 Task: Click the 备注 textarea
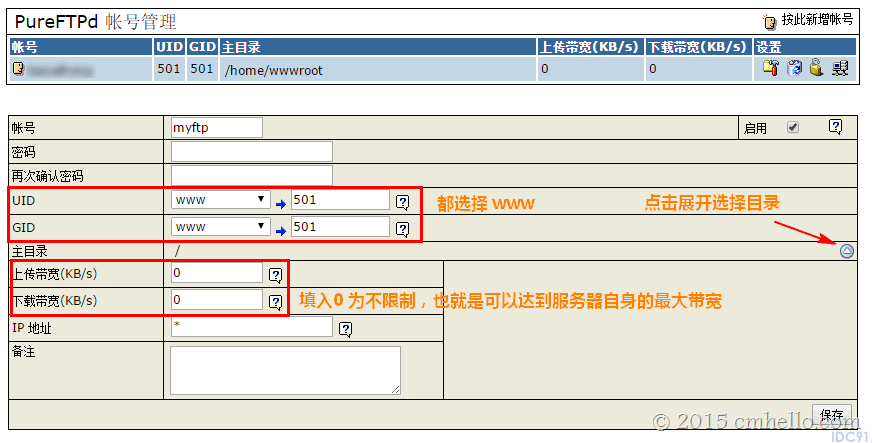click(x=285, y=370)
